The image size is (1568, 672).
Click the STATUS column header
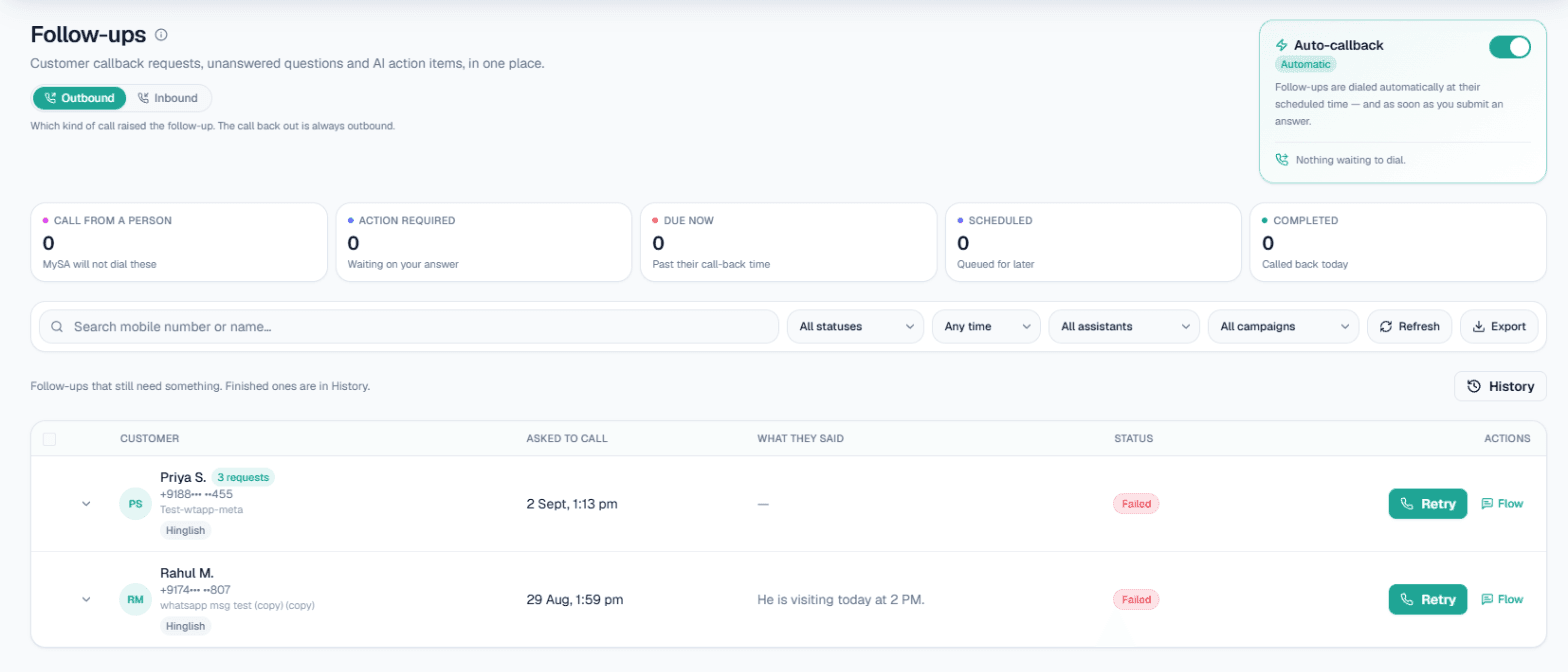pos(1134,438)
